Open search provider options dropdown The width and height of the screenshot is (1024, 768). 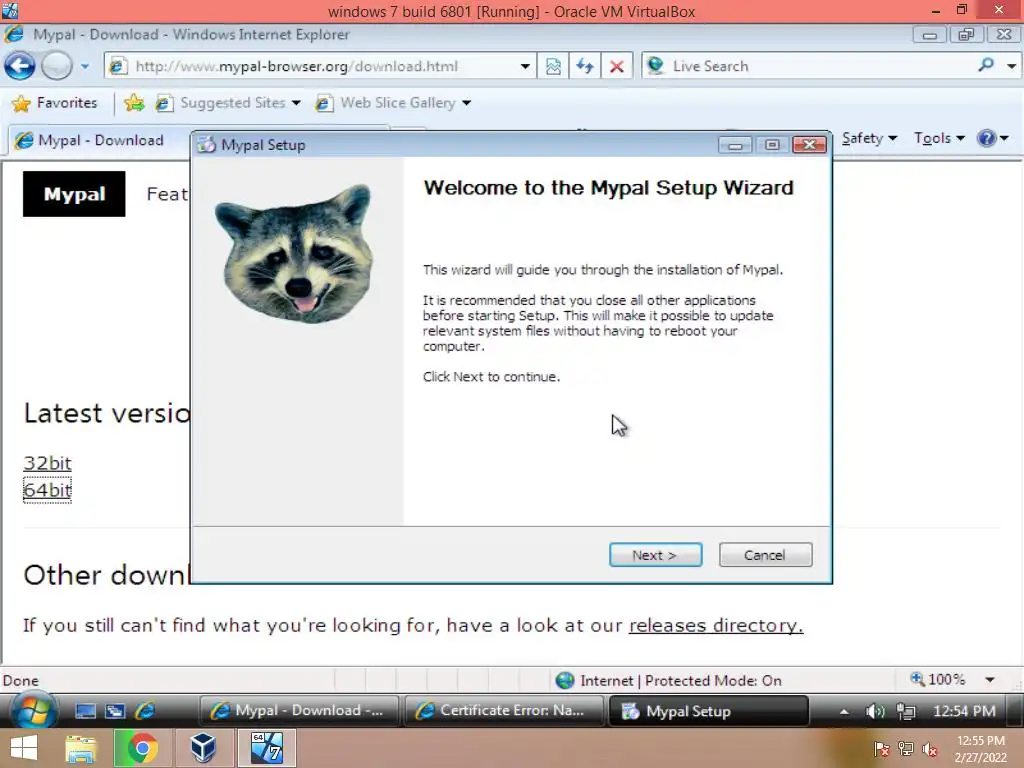(1011, 66)
